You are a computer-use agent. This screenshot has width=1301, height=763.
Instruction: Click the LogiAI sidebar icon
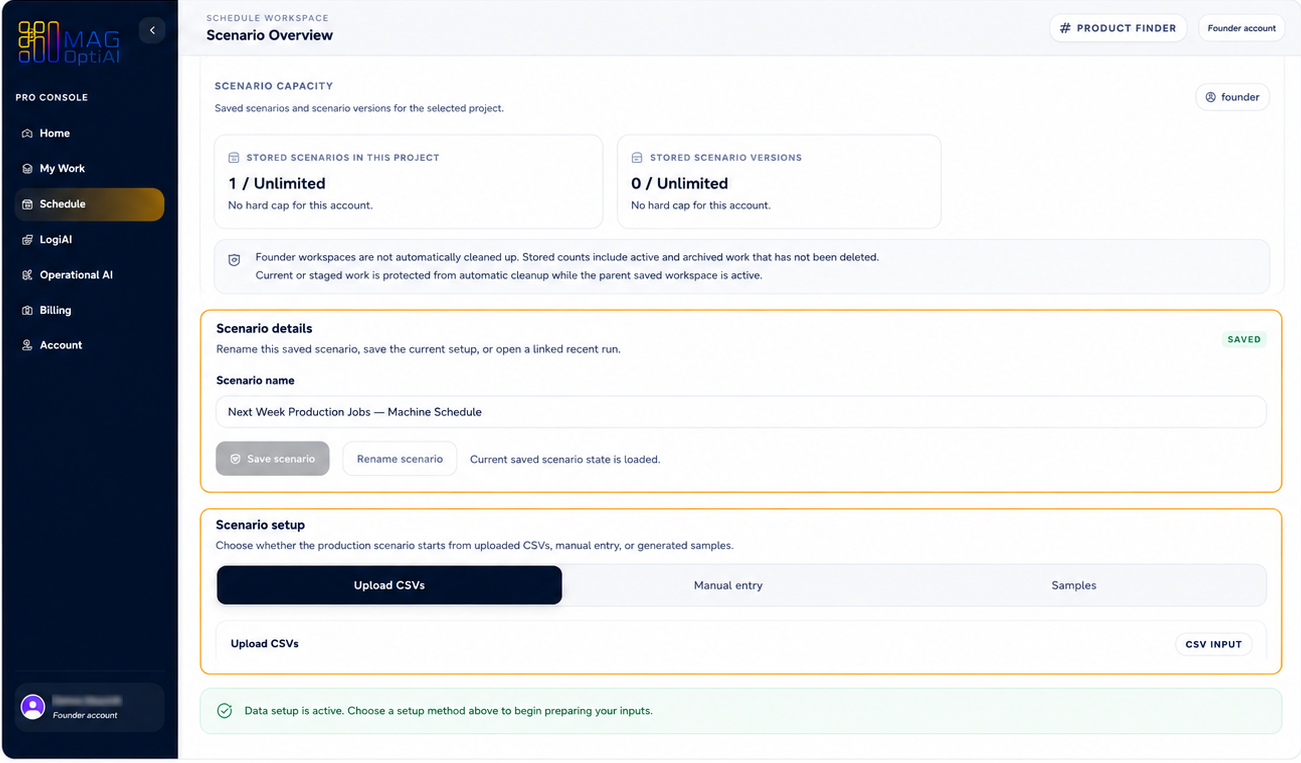point(27,240)
